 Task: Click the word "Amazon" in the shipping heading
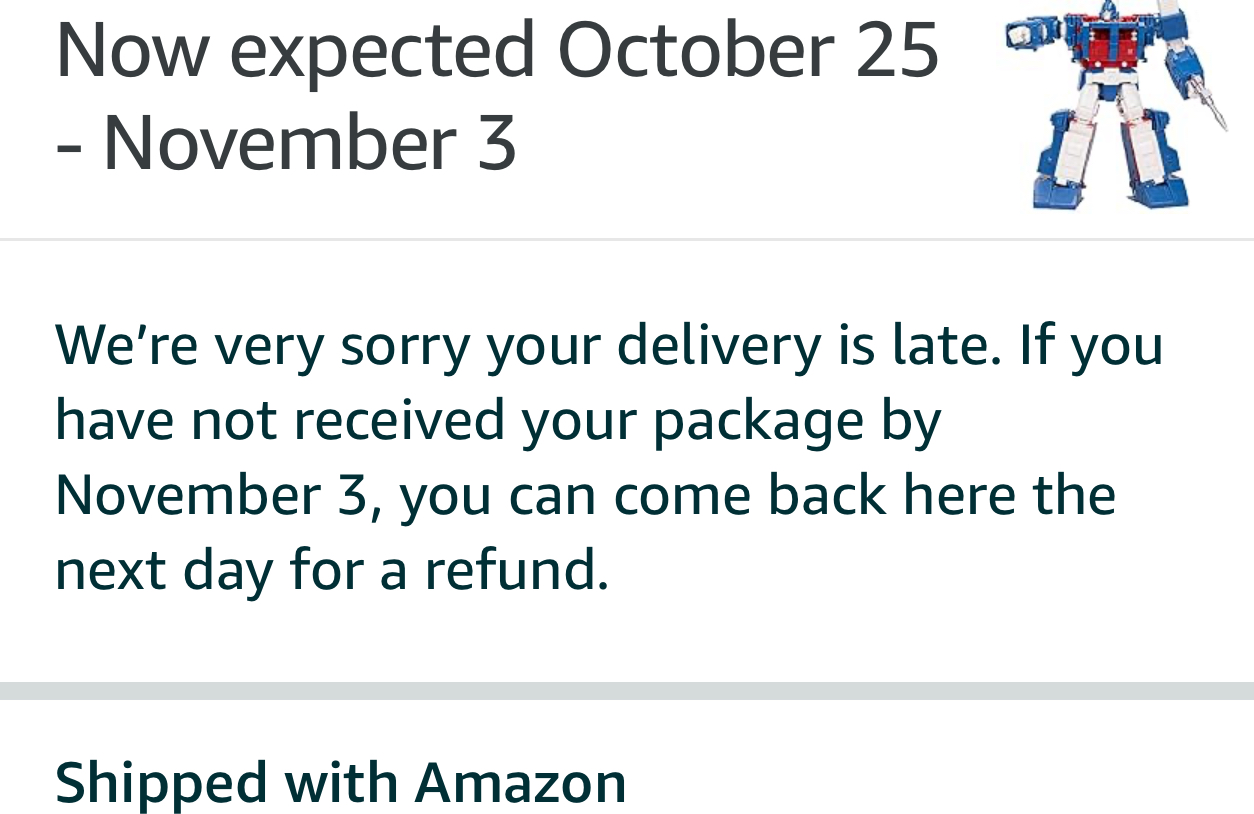pos(521,782)
